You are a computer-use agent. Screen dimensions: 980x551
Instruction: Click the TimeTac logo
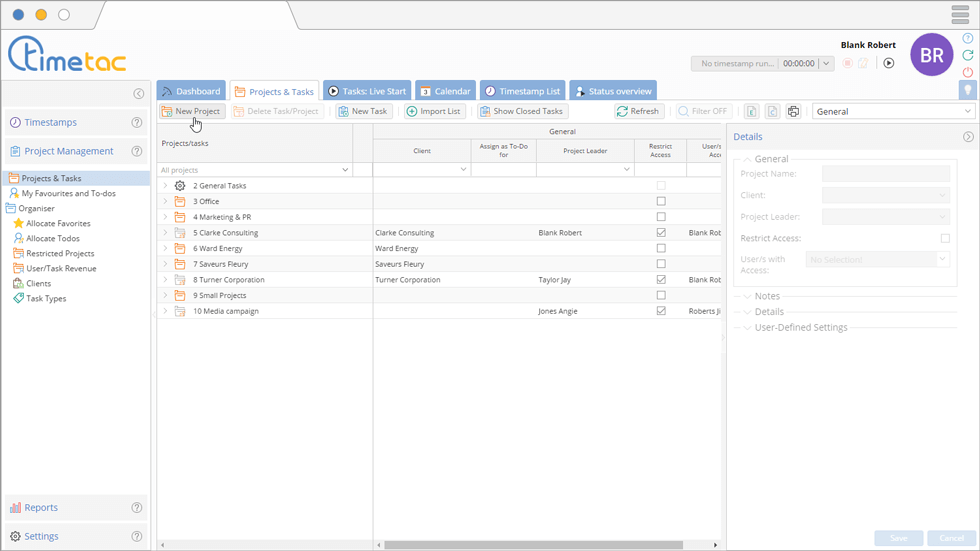tap(67, 54)
